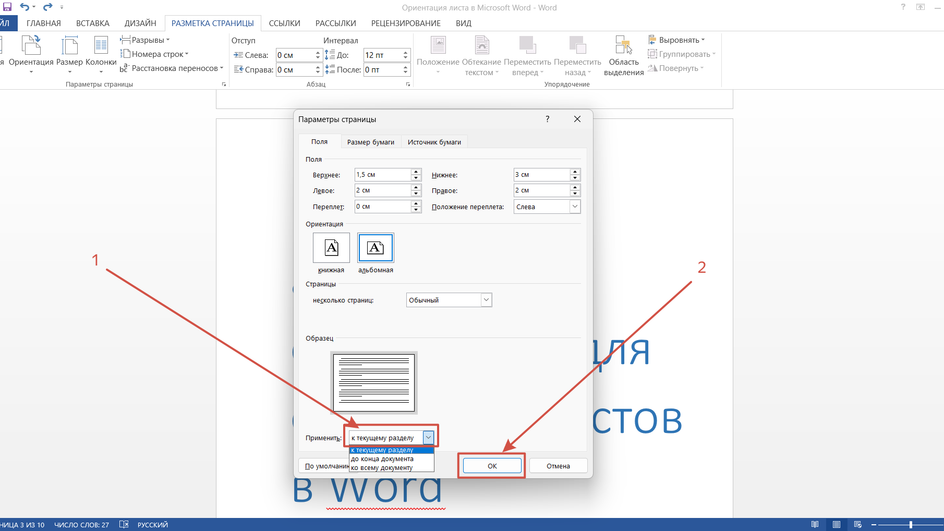Undo the last action
944x531 pixels.
tap(24, 7)
